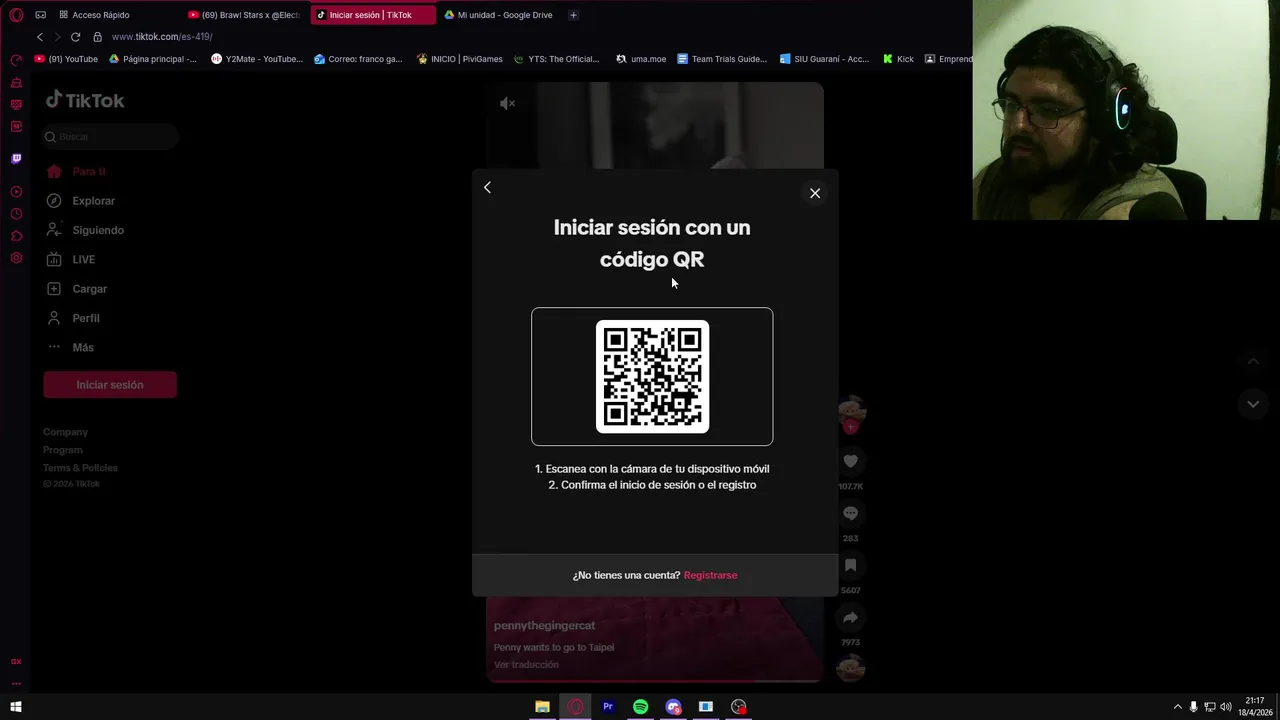This screenshot has height=720, width=1280.
Task: Focus the address bar URL
Action: point(162,37)
